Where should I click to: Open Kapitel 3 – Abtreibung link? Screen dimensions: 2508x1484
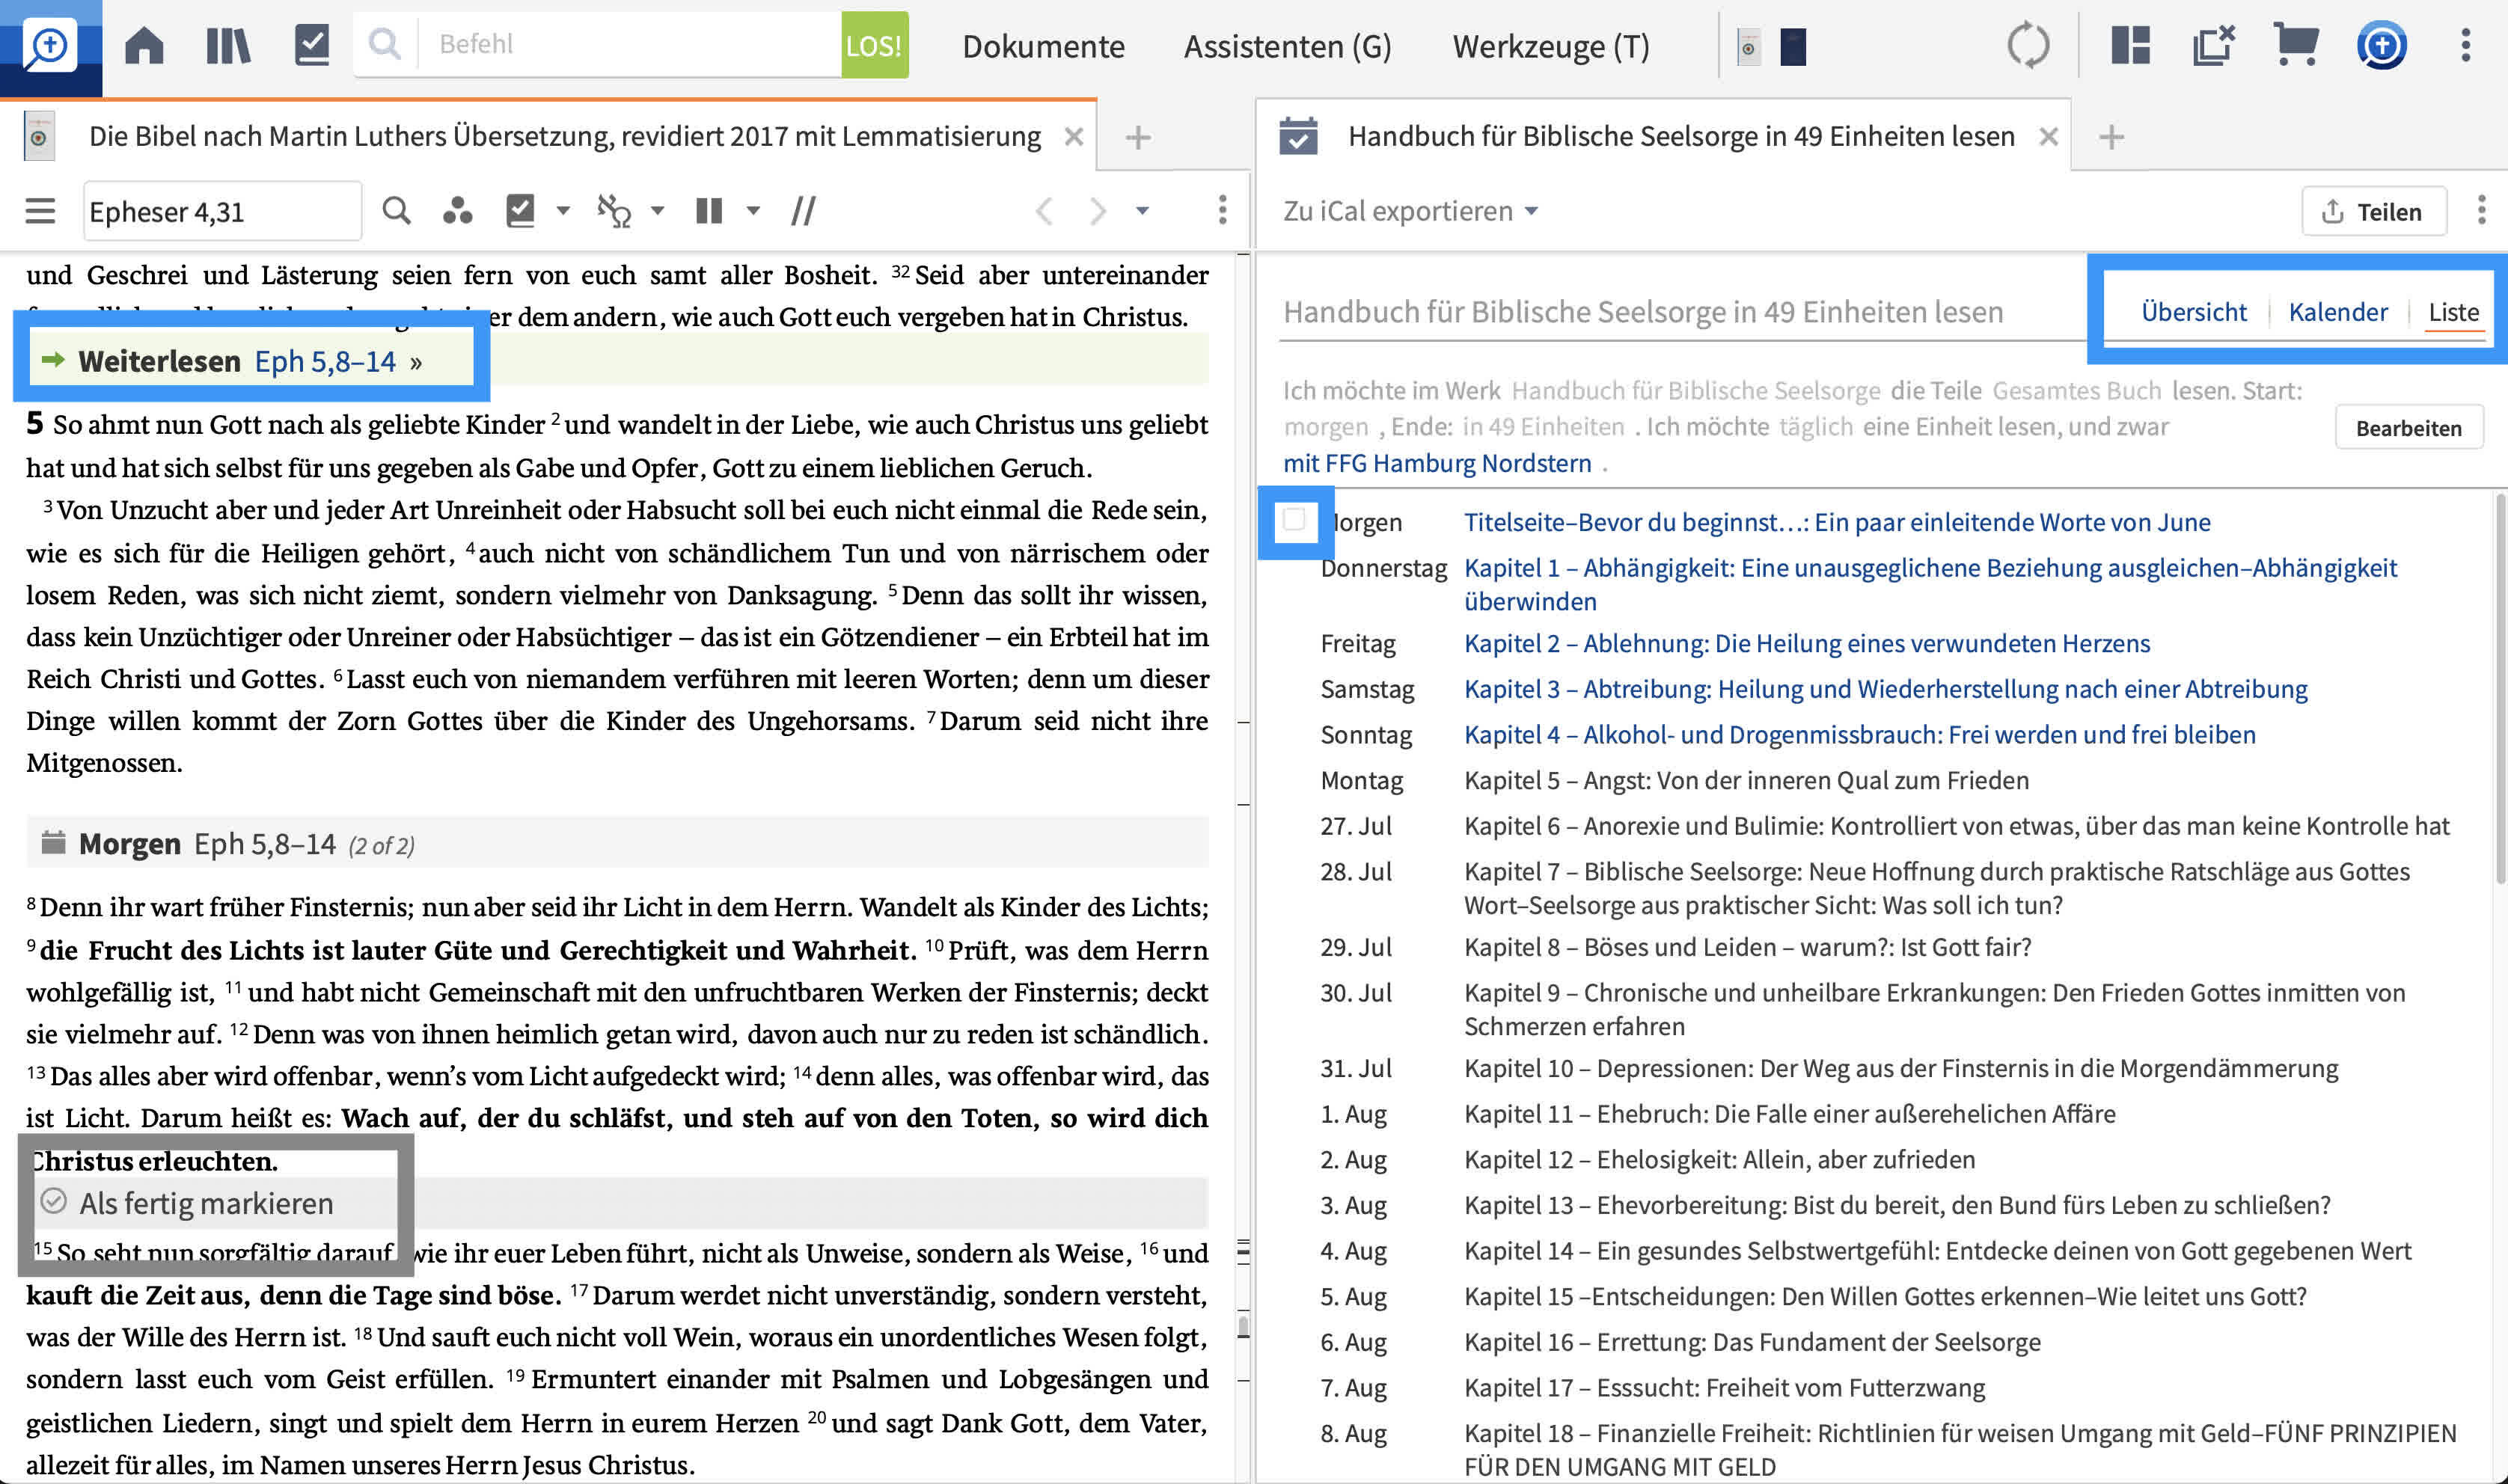click(1885, 689)
